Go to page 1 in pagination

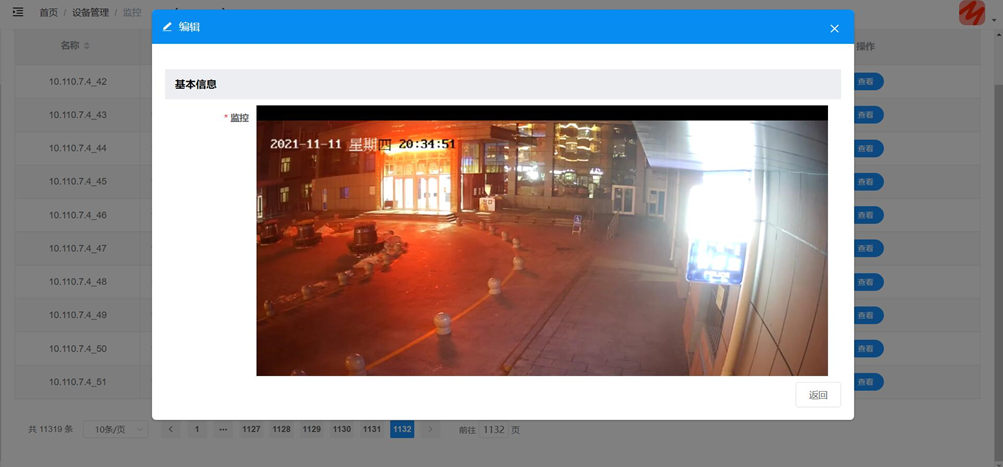pyautogui.click(x=196, y=429)
